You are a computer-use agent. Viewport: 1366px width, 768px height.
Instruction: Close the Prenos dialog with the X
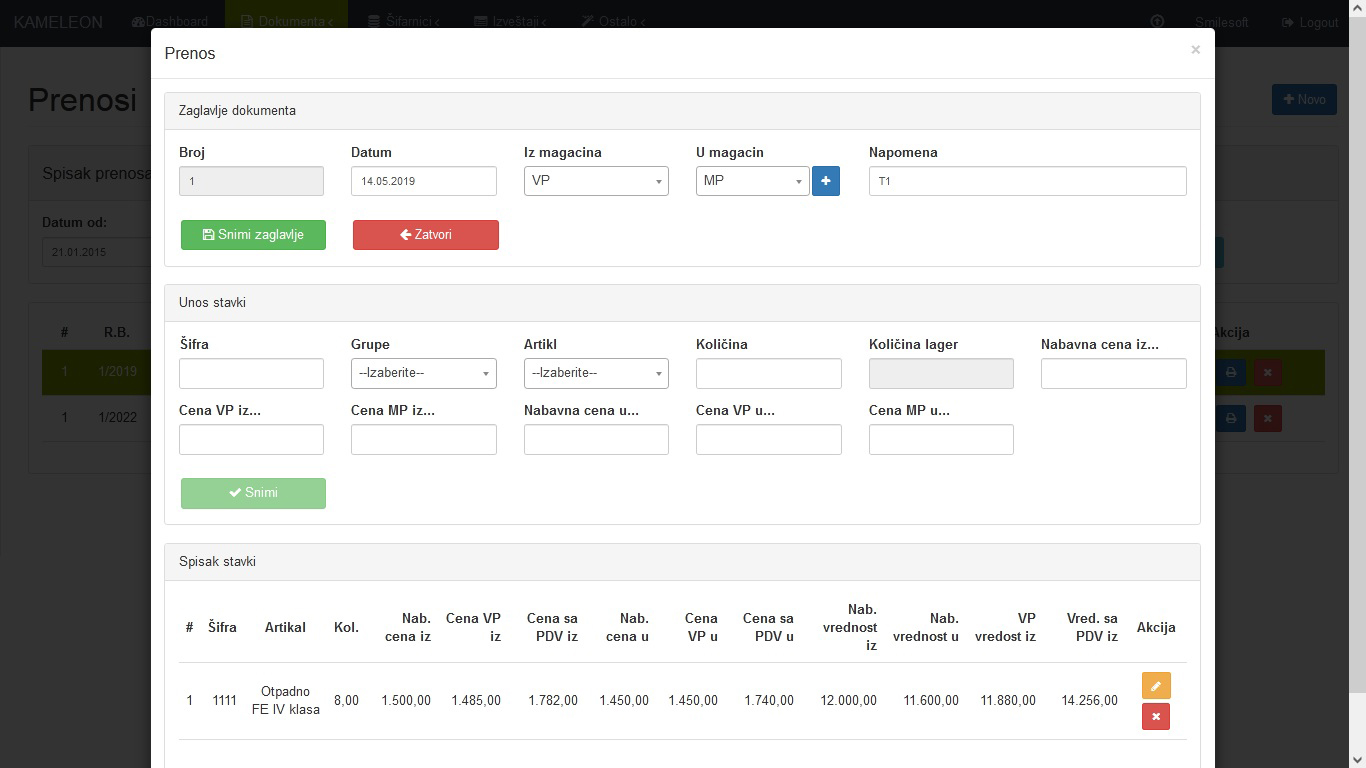1195,50
